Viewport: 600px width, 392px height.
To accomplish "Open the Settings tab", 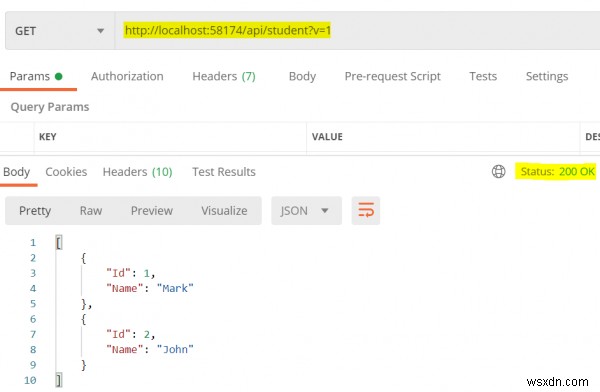I will pyautogui.click(x=547, y=76).
